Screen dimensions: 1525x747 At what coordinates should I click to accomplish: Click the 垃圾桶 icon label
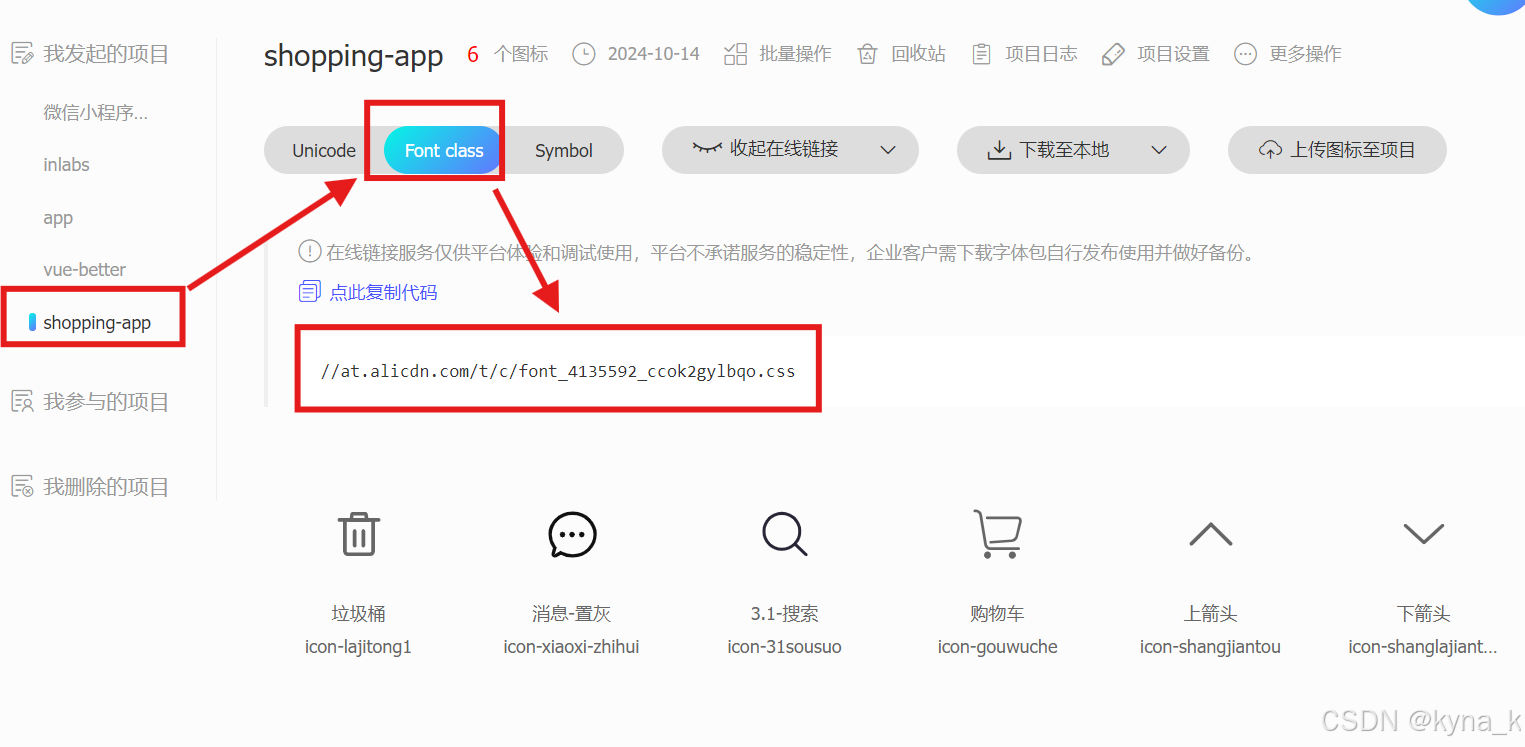pos(358,614)
